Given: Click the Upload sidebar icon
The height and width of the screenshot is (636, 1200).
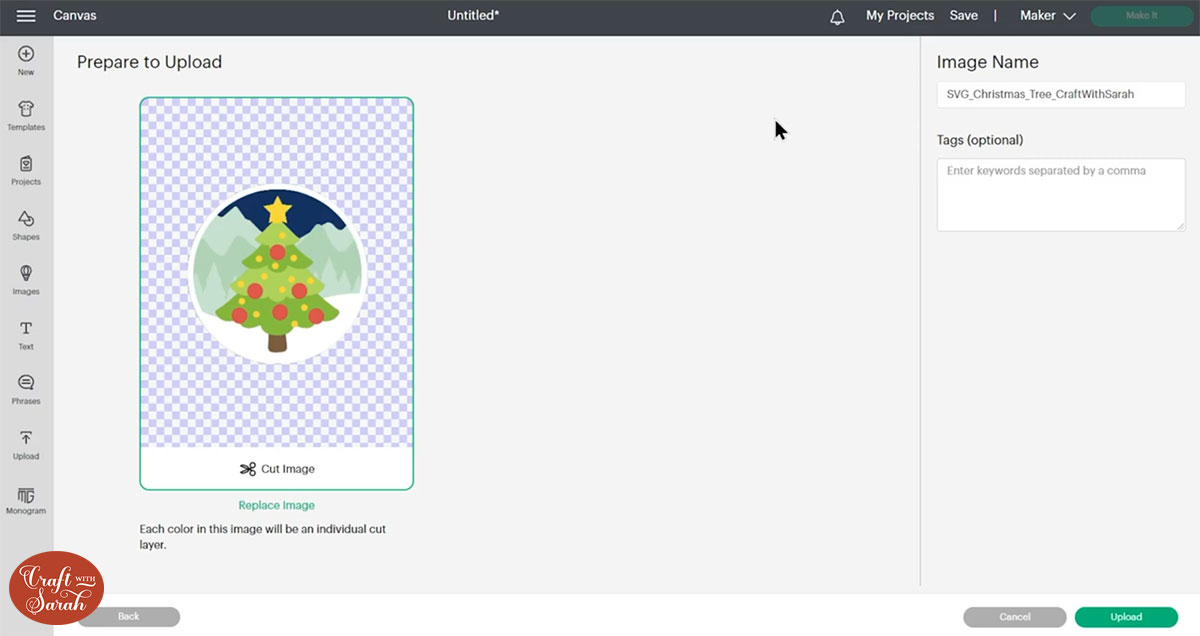Looking at the screenshot, I should 26,444.
